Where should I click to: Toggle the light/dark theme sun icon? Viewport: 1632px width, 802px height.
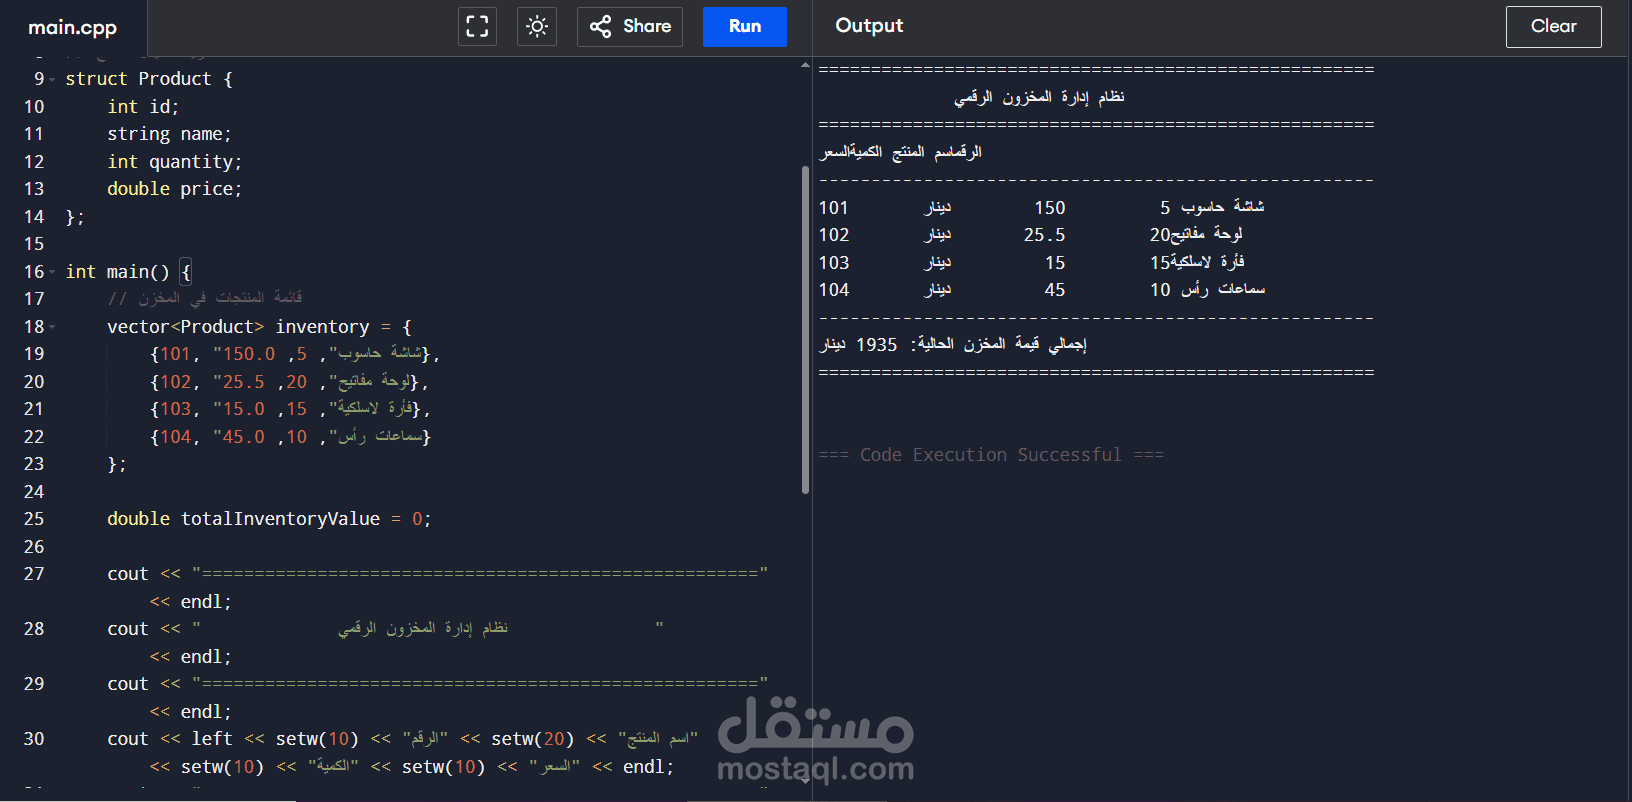coord(537,26)
